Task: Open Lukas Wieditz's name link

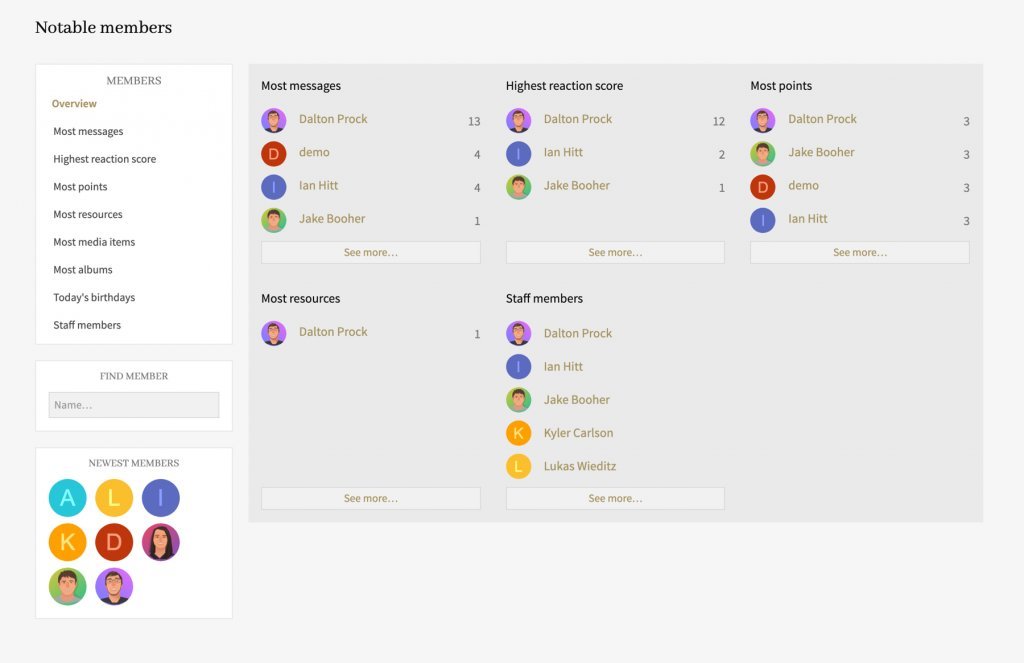Action: tap(580, 466)
